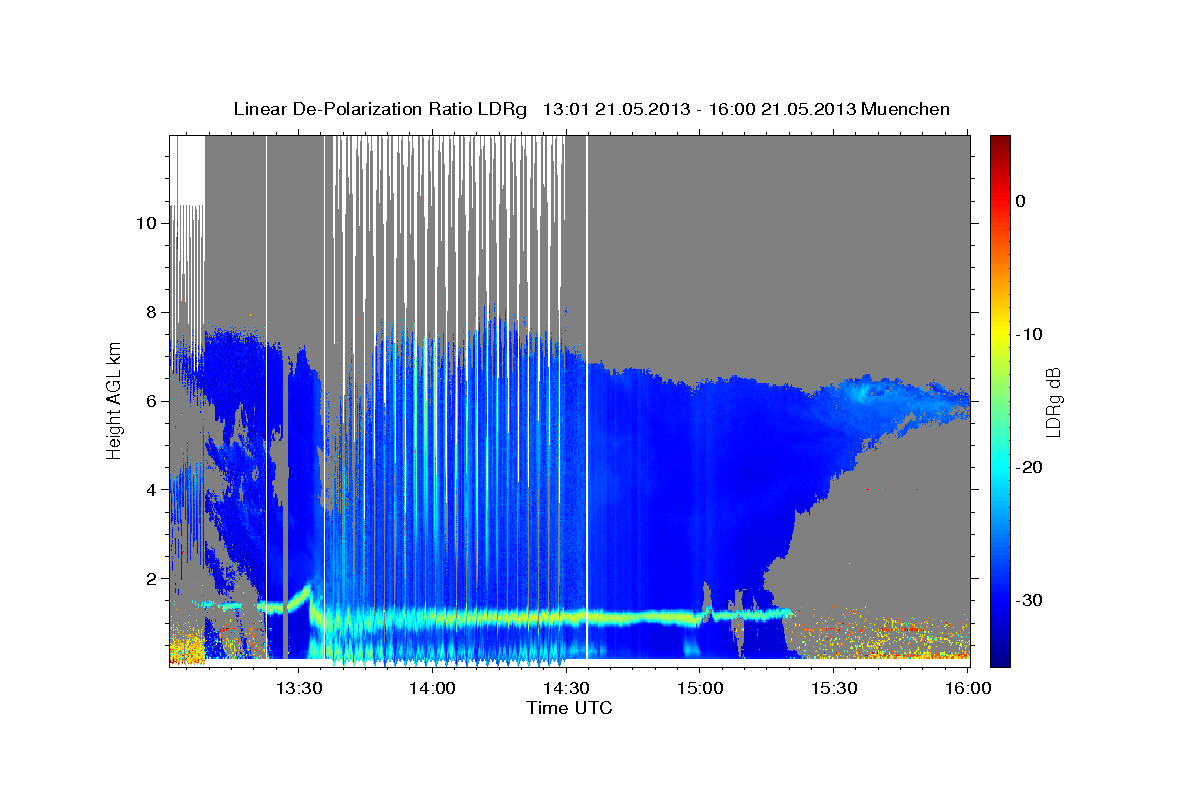Click the vertical LDRg colorbar scale

(1000, 400)
